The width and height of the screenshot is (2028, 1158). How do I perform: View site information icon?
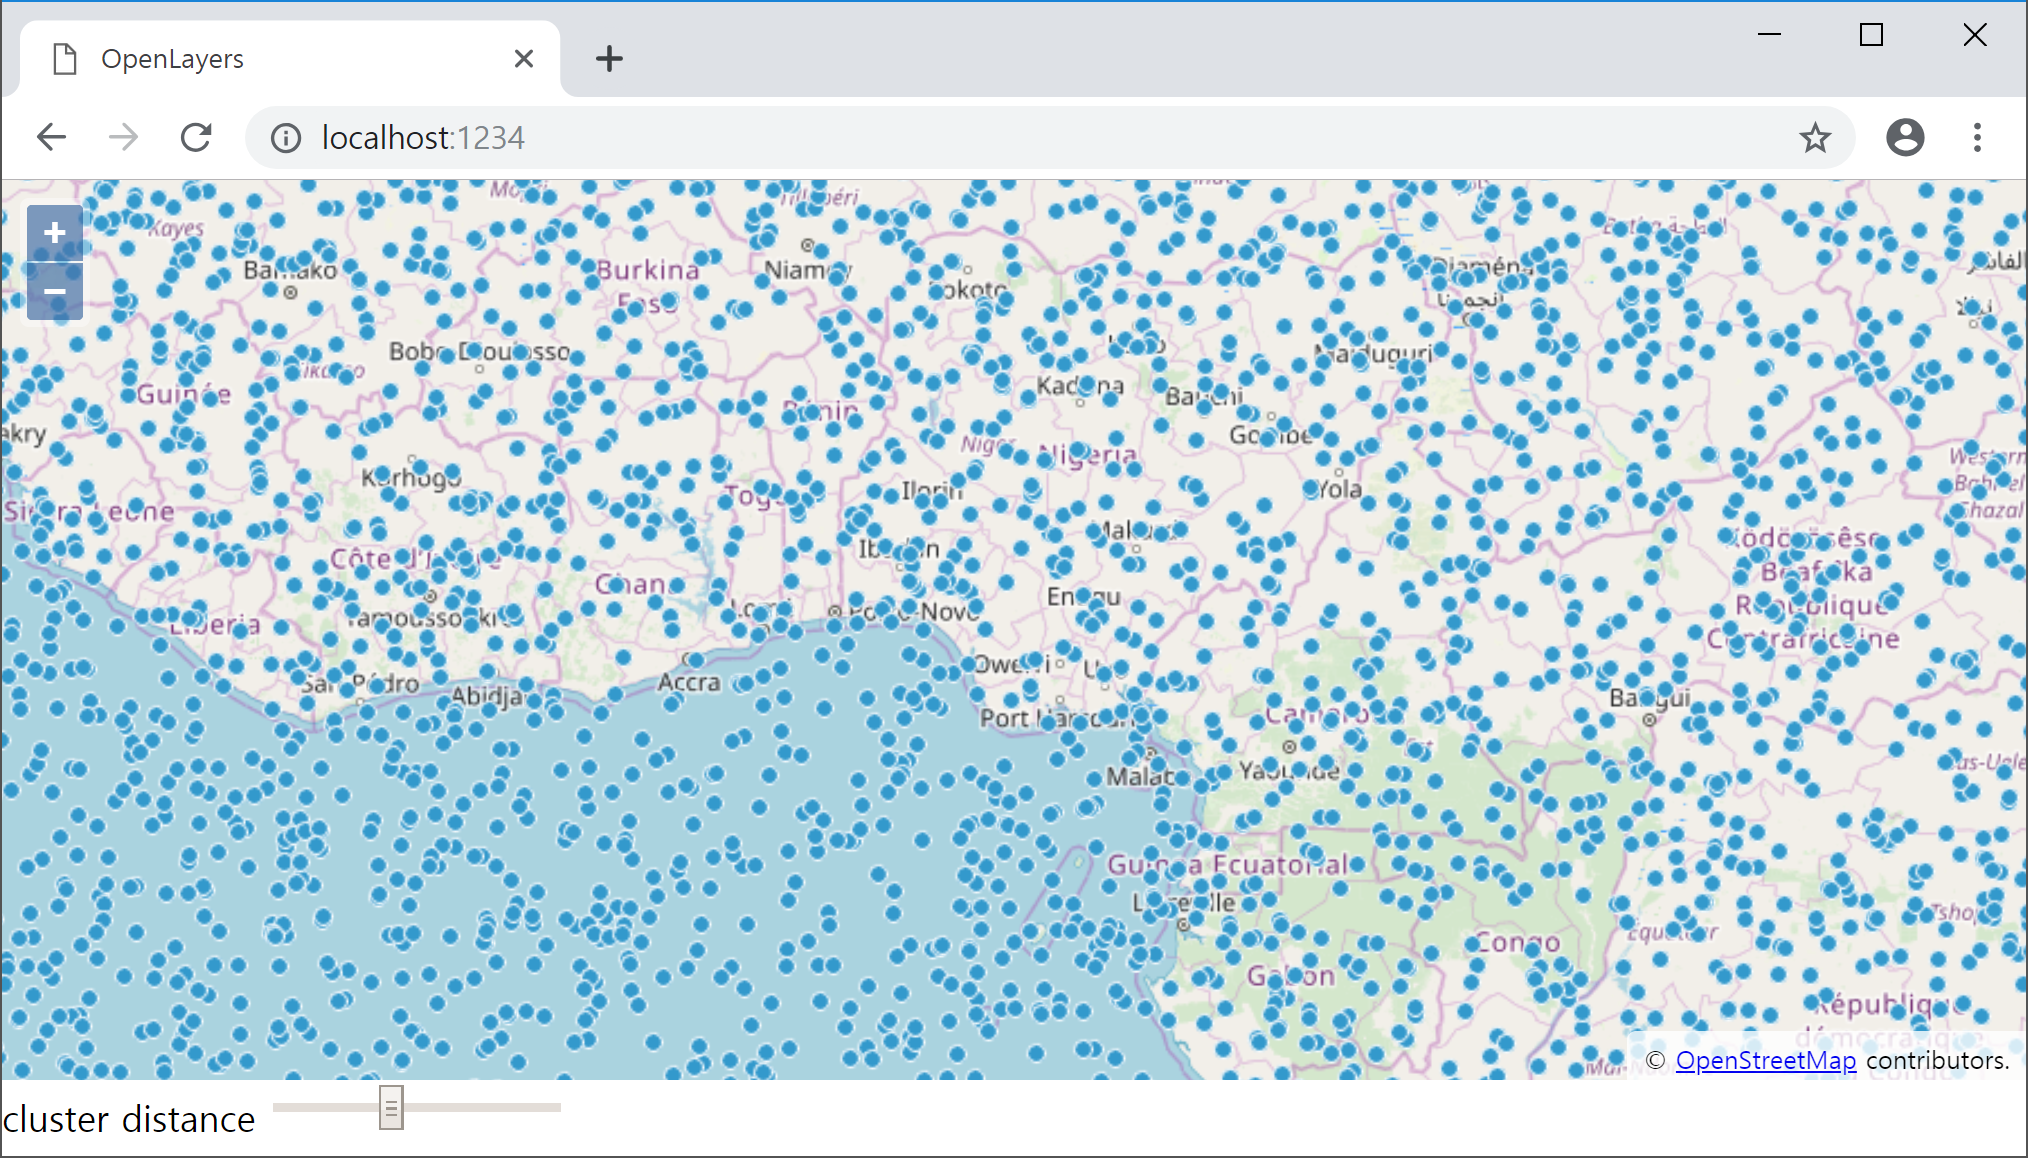[x=286, y=137]
